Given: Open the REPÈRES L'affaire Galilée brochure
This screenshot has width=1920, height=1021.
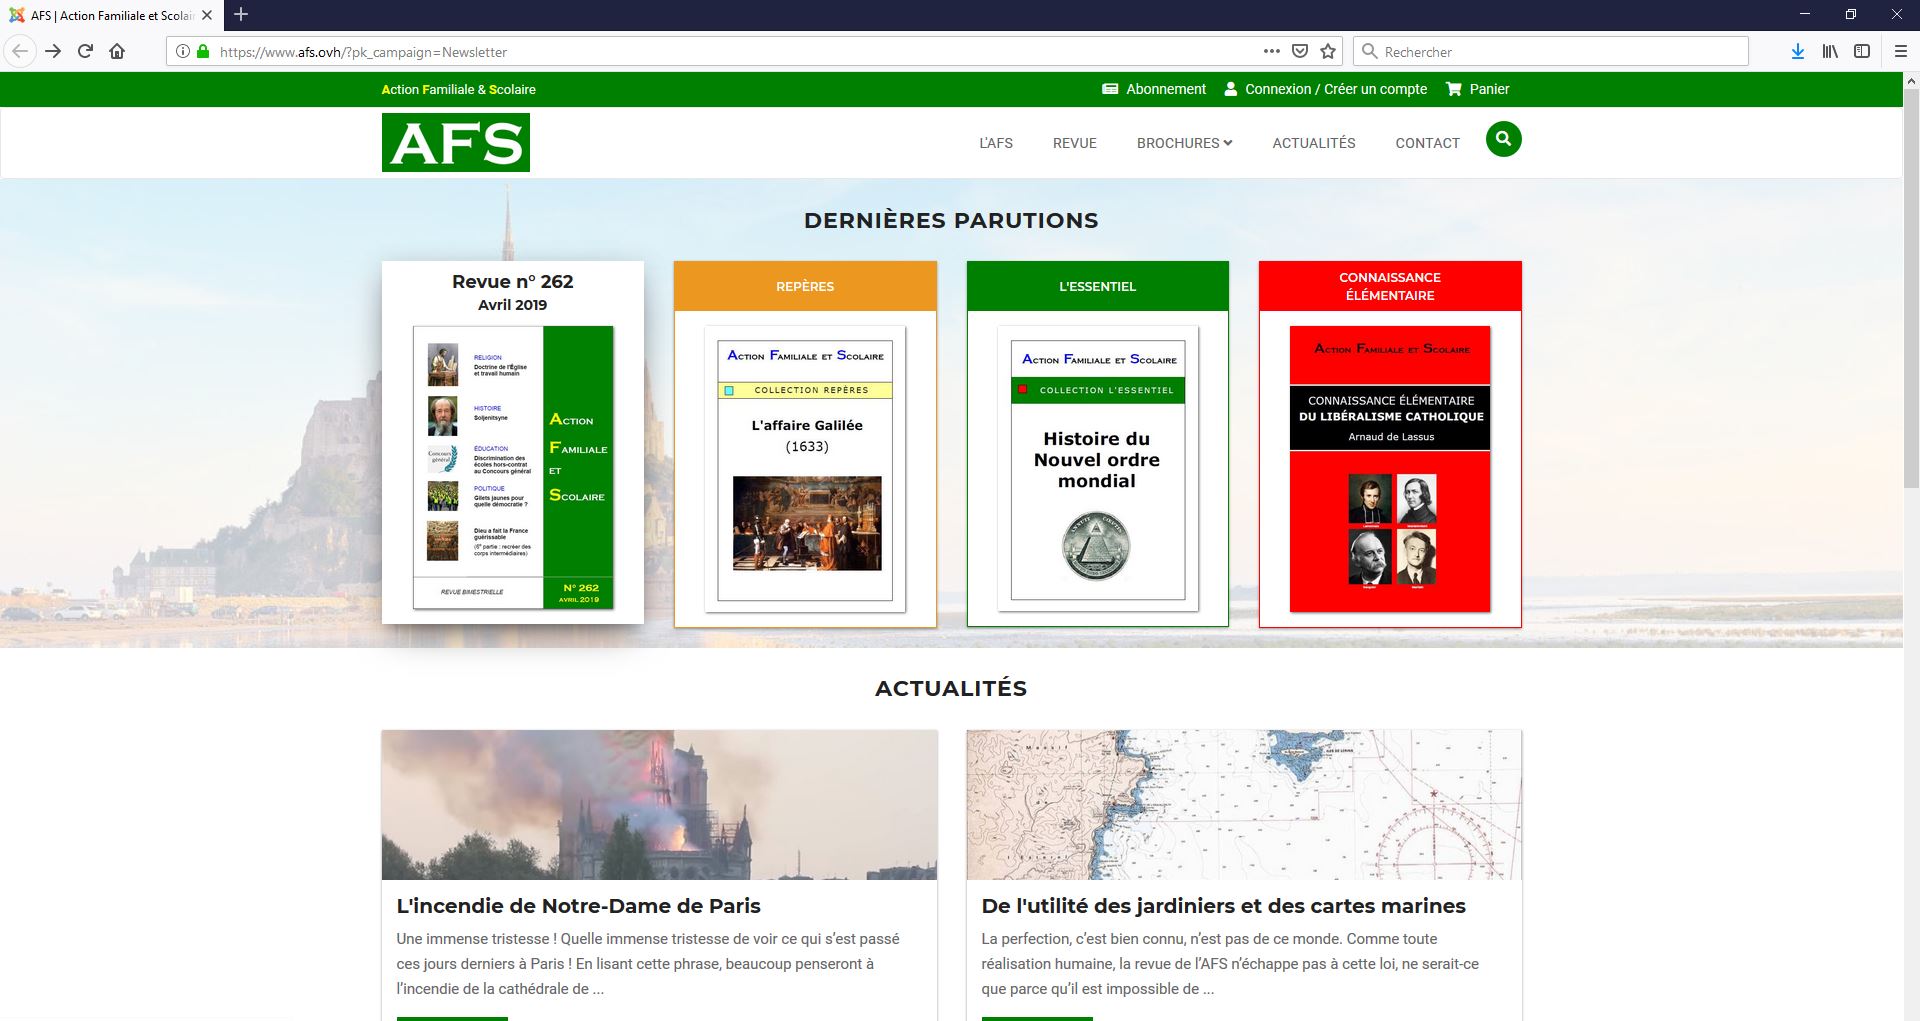Looking at the screenshot, I should click(806, 469).
